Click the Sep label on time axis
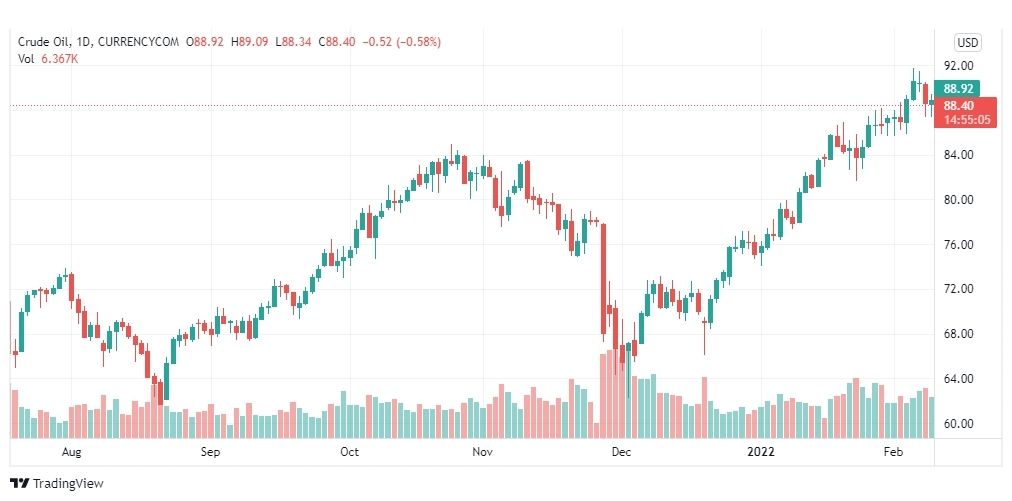The image size is (1012, 501). [x=210, y=452]
